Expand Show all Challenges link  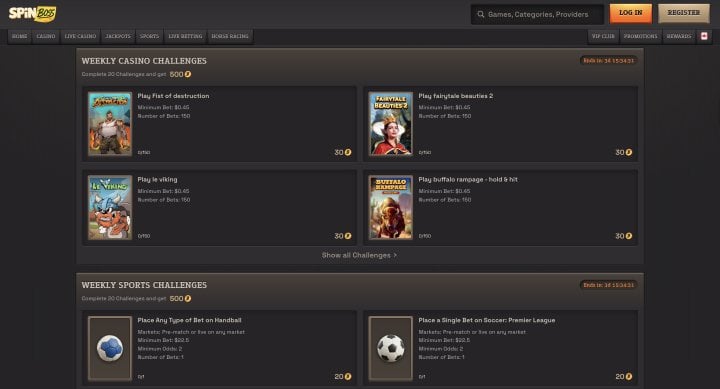point(359,255)
